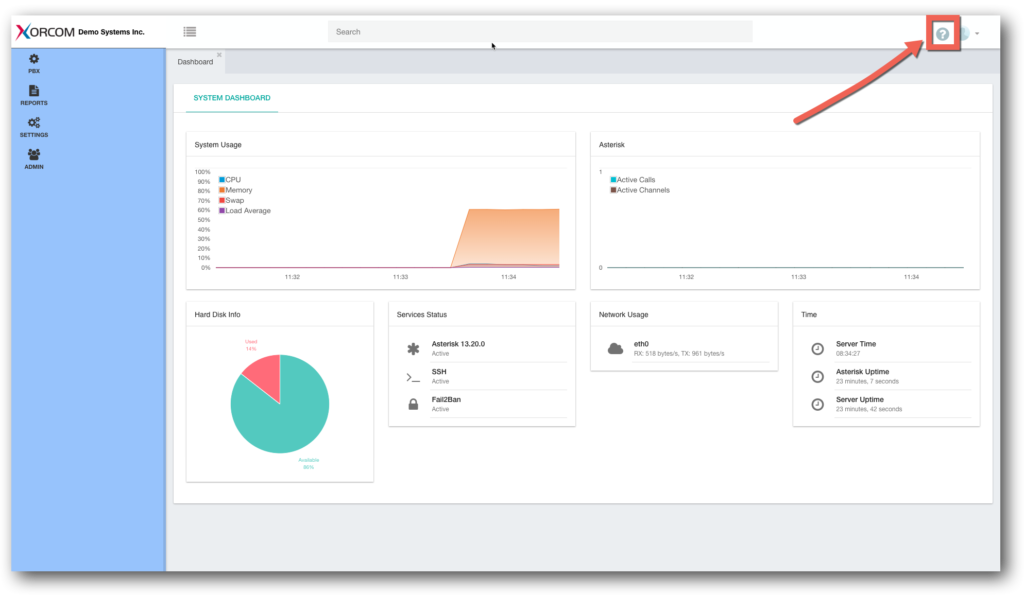Click the SSH service label
This screenshot has width=1024, height=595.
[x=439, y=372]
